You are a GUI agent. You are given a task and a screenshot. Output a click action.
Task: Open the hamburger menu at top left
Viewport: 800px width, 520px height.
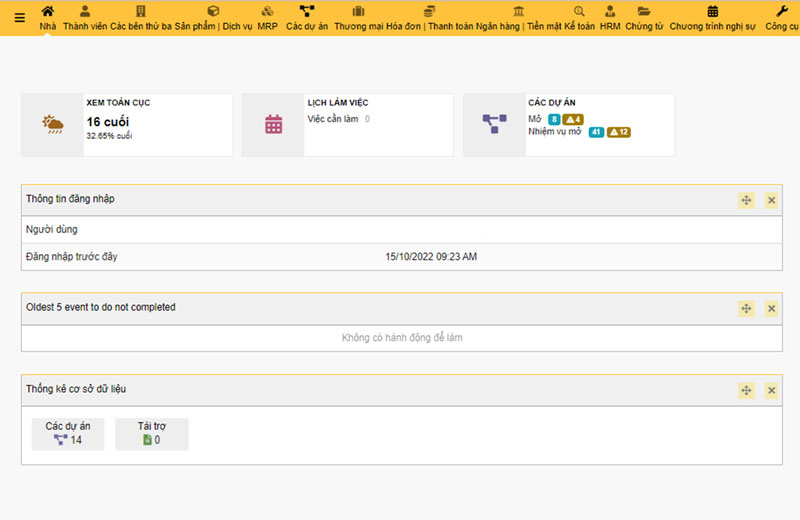coord(20,17)
